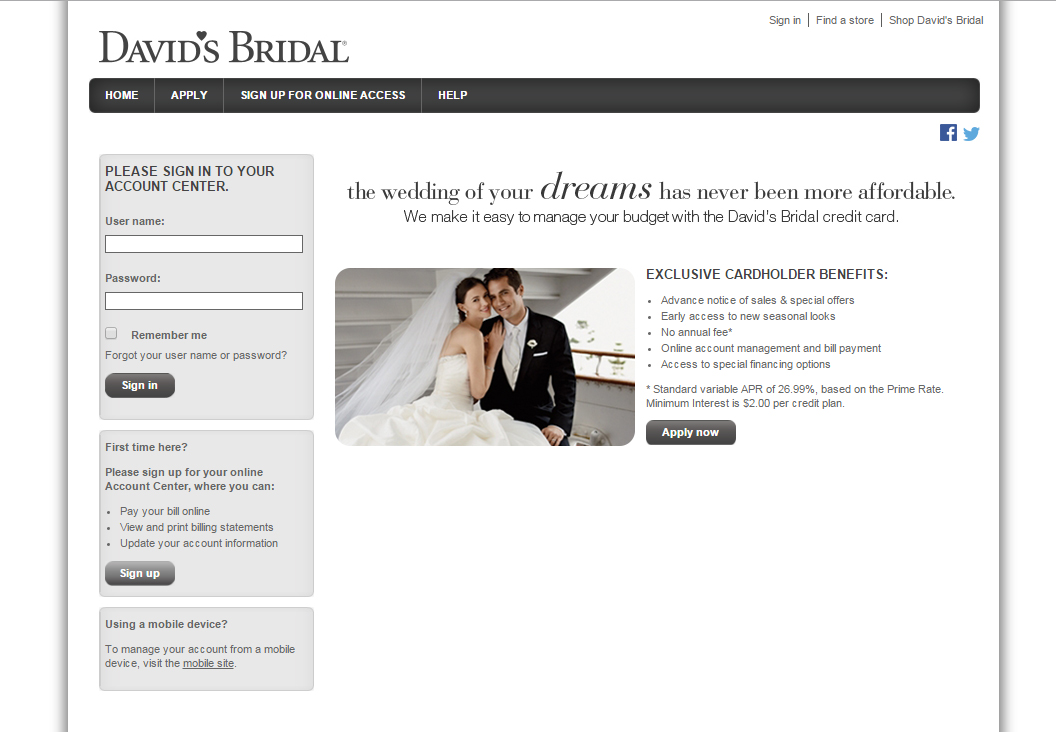Click the Apply now button
This screenshot has width=1056, height=732.
[690, 432]
